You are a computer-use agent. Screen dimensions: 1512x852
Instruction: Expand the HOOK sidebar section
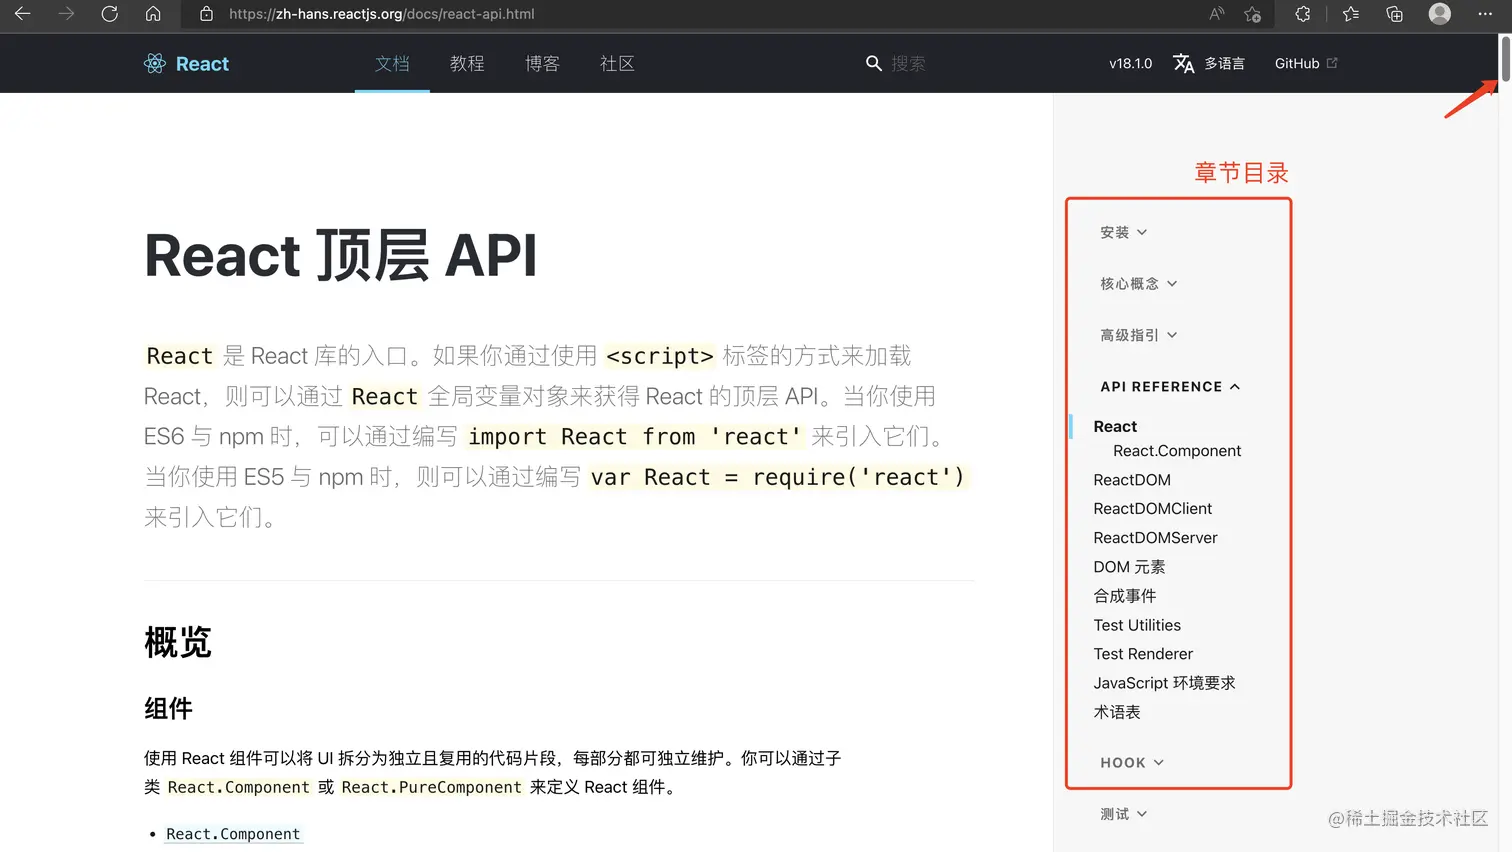coord(1132,762)
